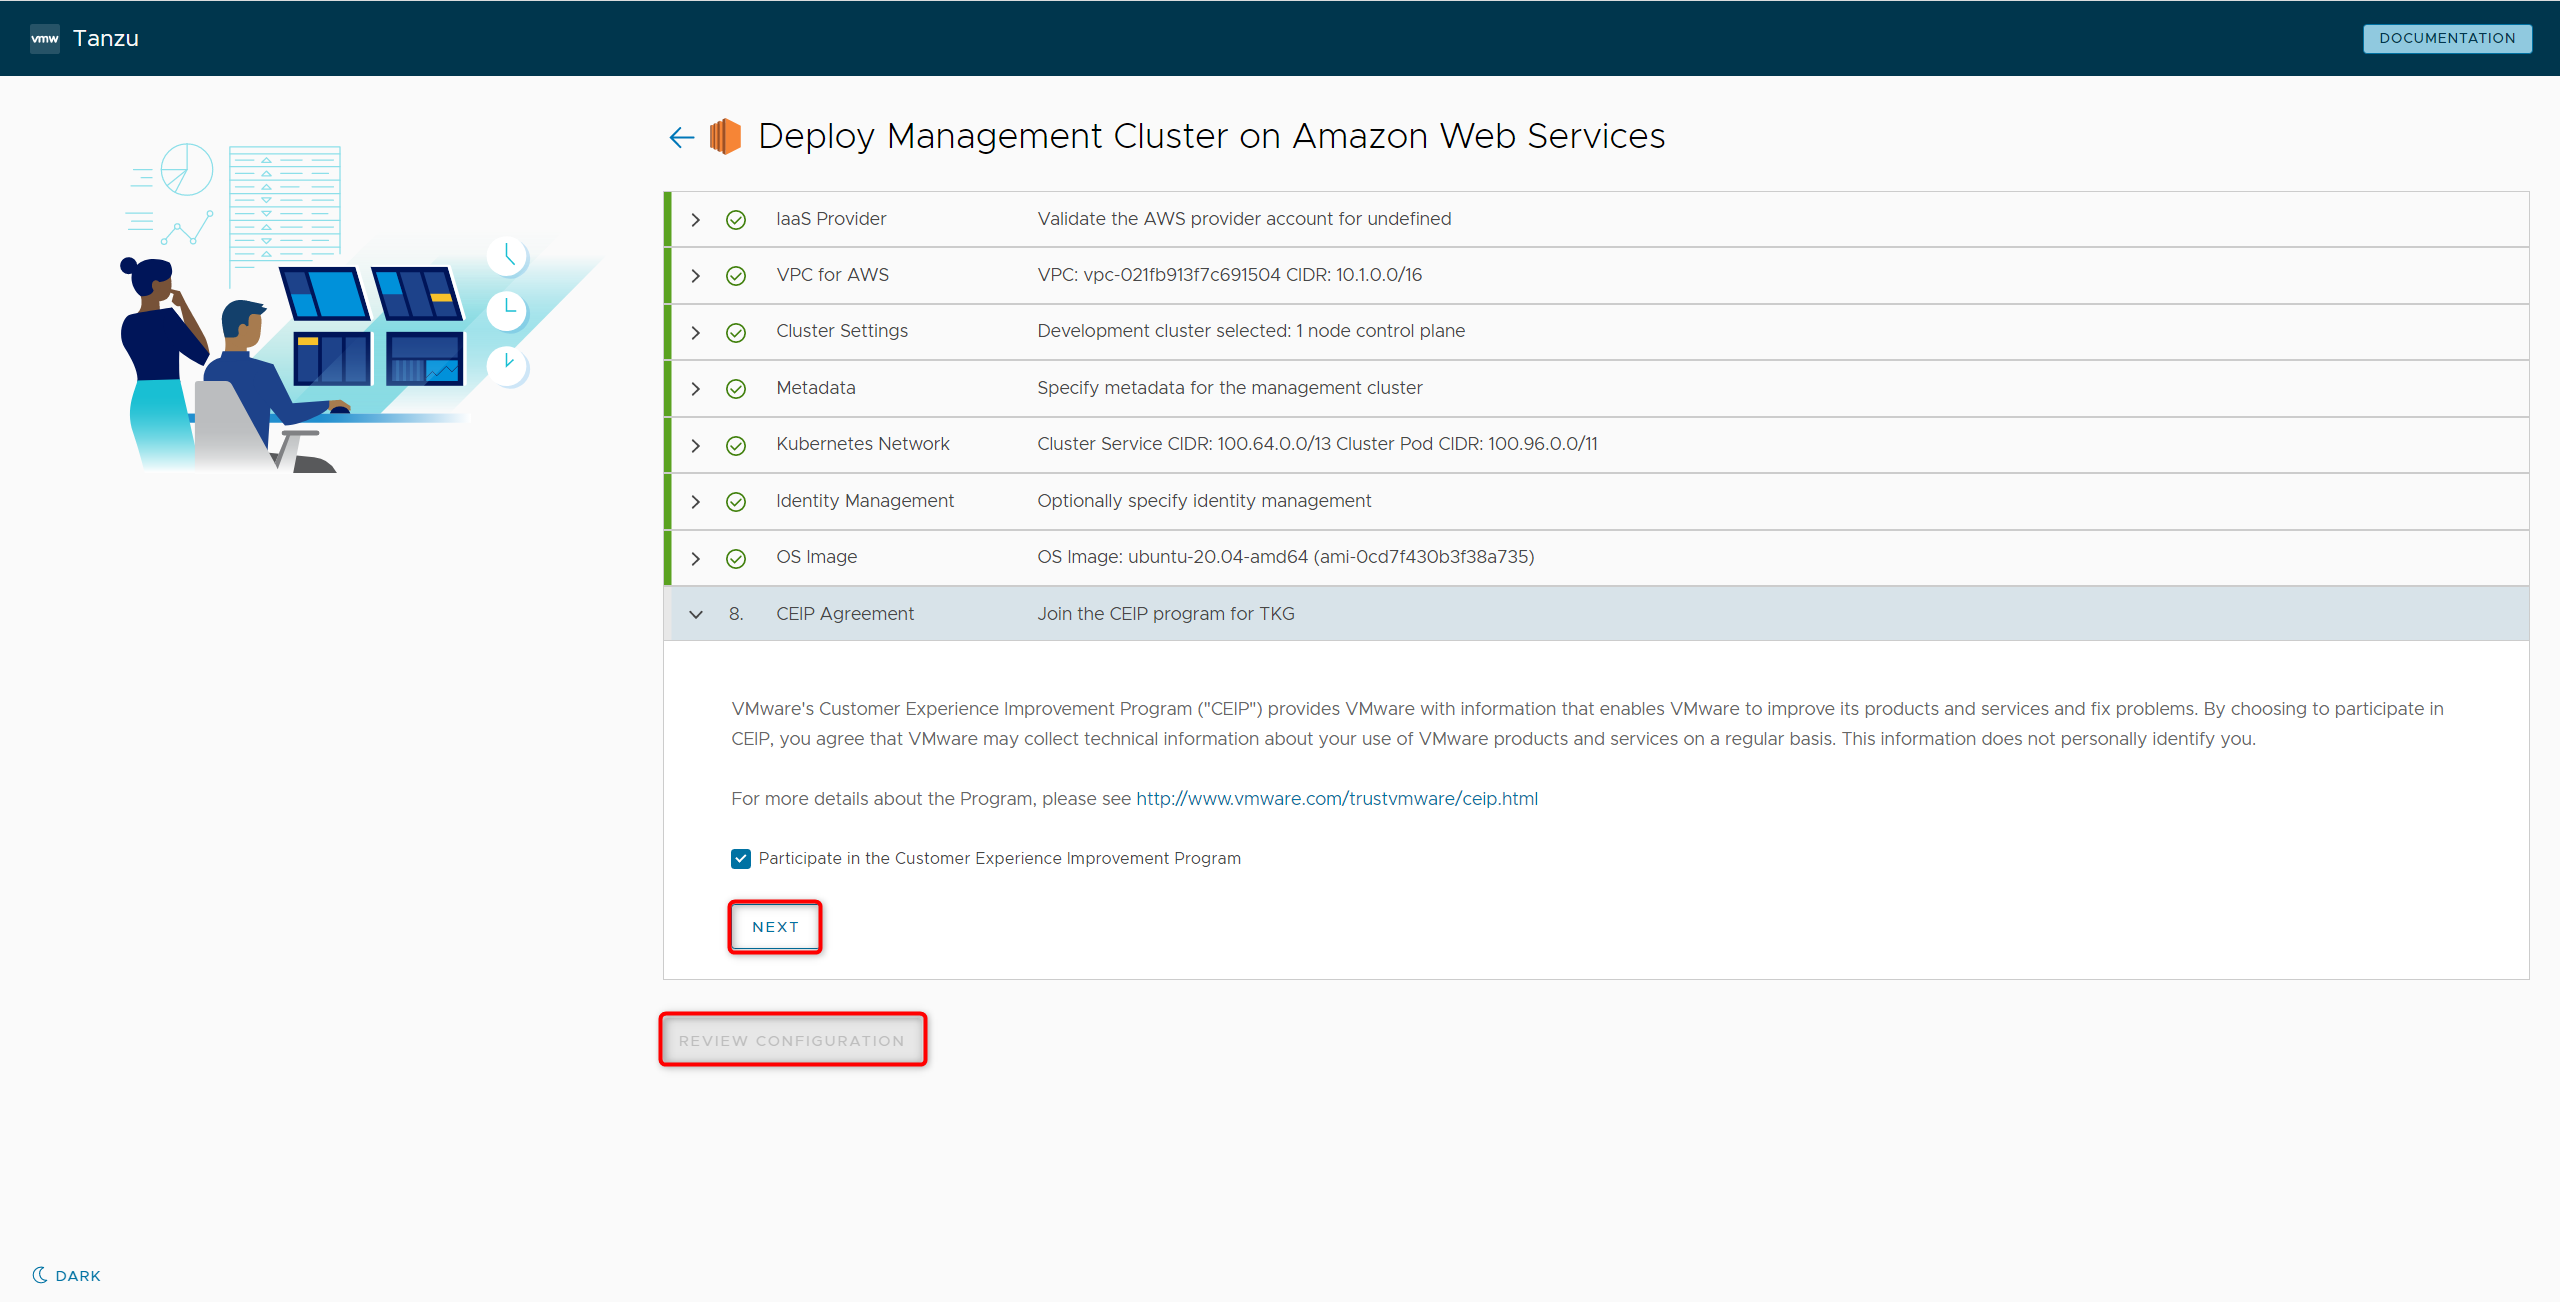The height and width of the screenshot is (1302, 2560).
Task: Click the REVIEW CONFIGURATION button
Action: [792, 1040]
